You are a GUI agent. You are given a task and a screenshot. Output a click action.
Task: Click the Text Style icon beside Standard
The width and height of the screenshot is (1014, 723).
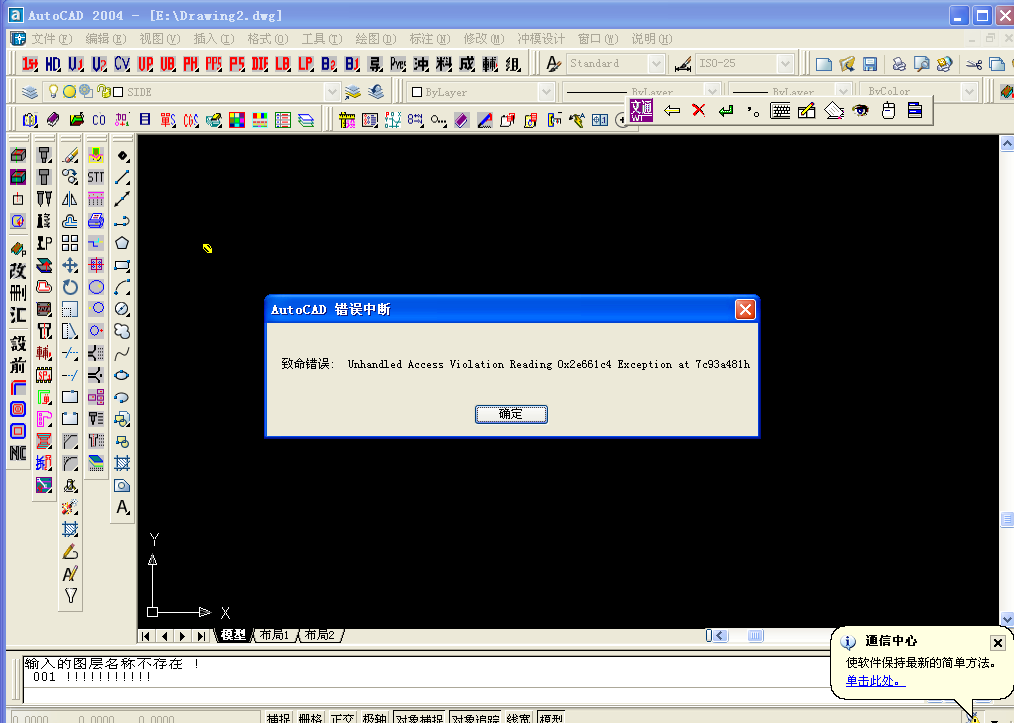(553, 64)
